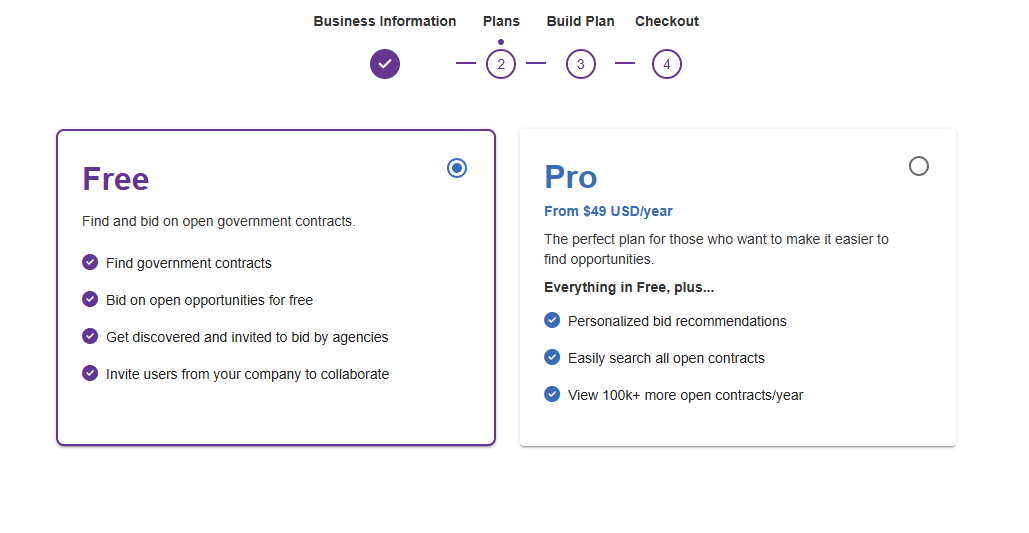Click the Pro plan heading
The image size is (1029, 533).
point(571,177)
